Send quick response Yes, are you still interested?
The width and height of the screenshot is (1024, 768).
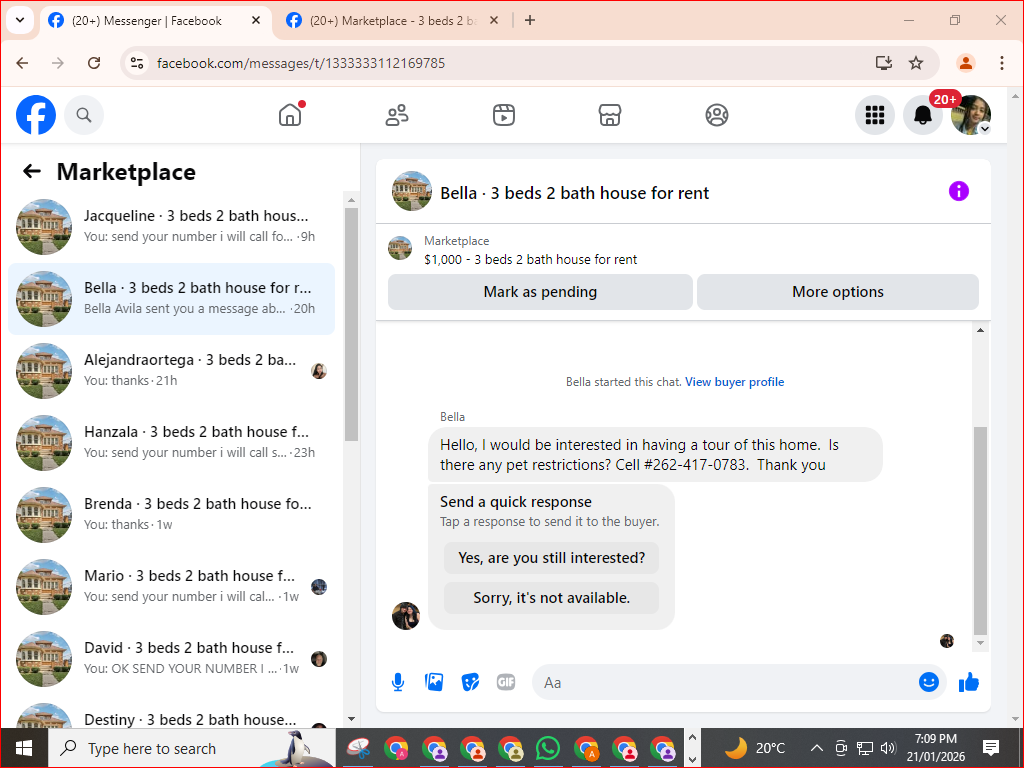pos(552,558)
